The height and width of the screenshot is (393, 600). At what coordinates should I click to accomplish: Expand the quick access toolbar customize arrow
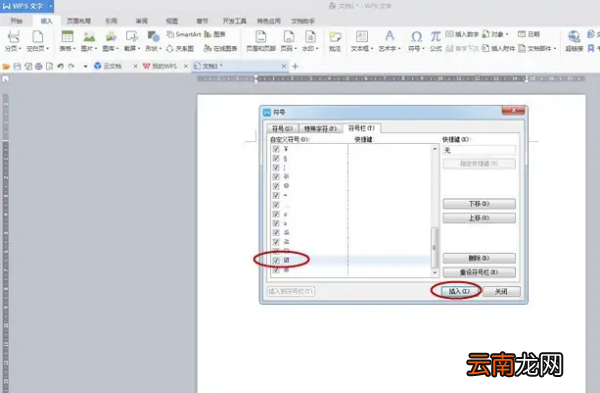[85, 67]
